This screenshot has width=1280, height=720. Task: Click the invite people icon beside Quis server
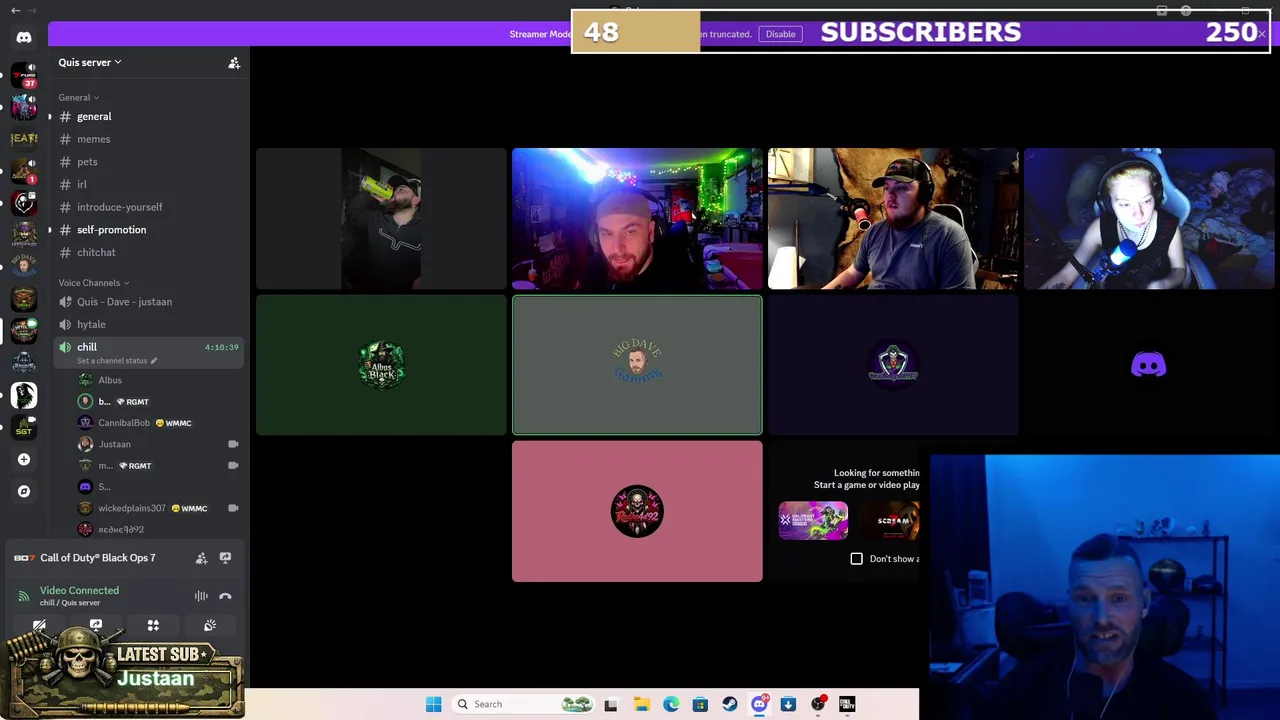coord(234,62)
